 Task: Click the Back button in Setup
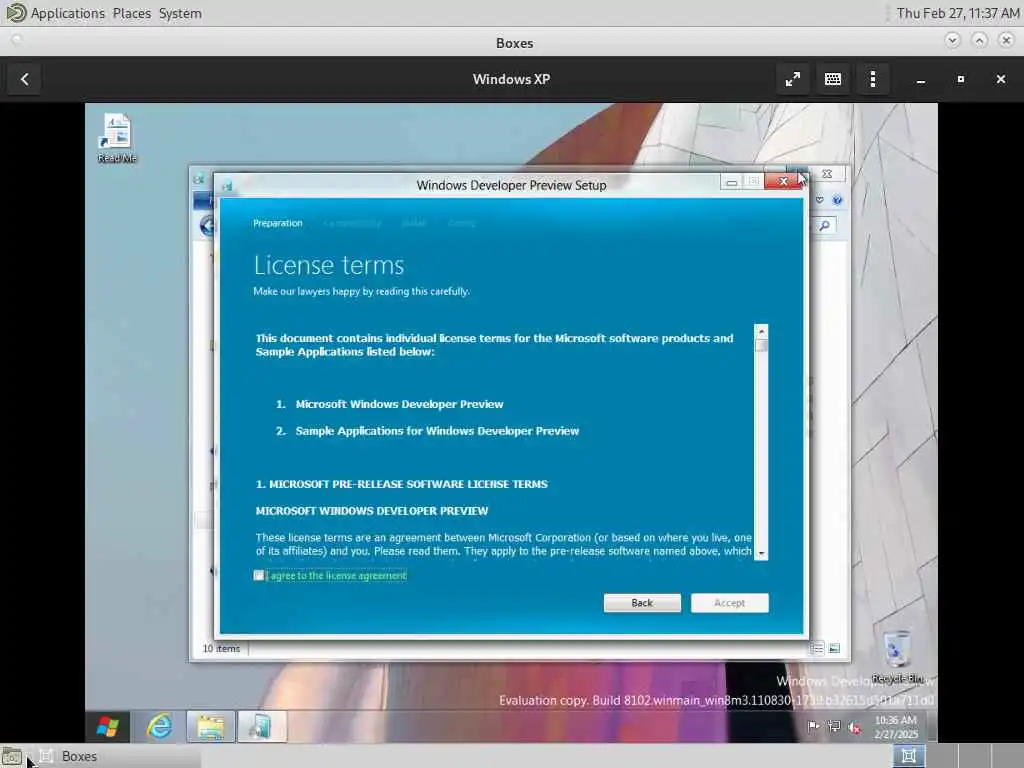[642, 603]
